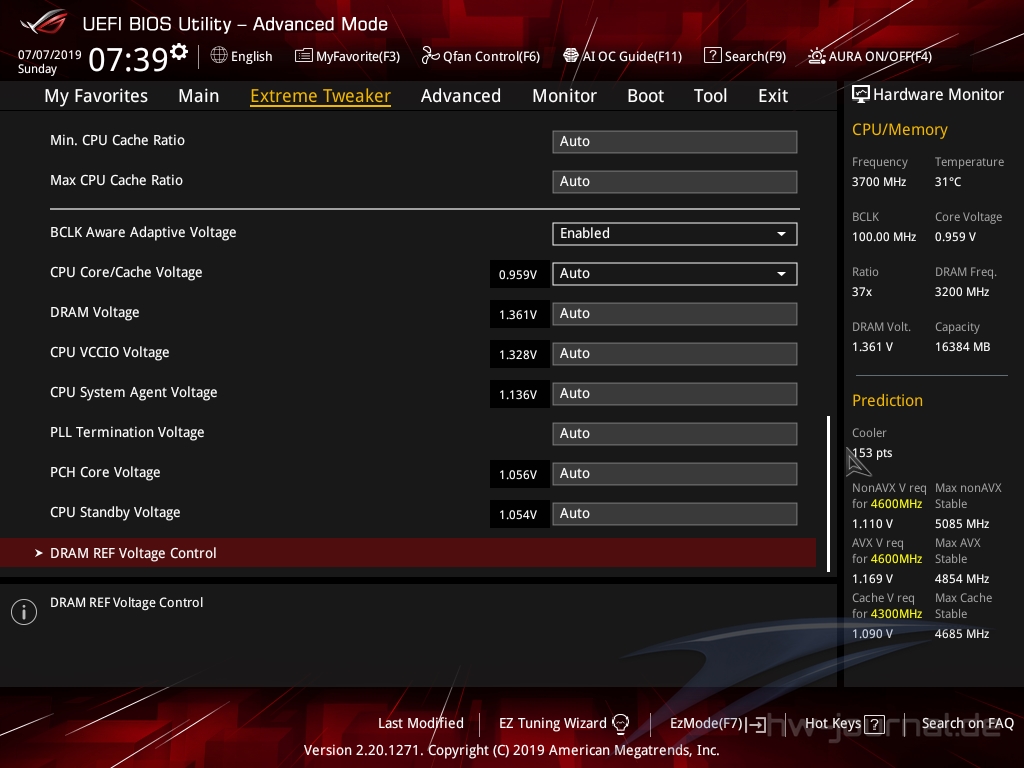Screen dimensions: 1024x768
Task: Switch to the Boot tab
Action: [x=645, y=95]
